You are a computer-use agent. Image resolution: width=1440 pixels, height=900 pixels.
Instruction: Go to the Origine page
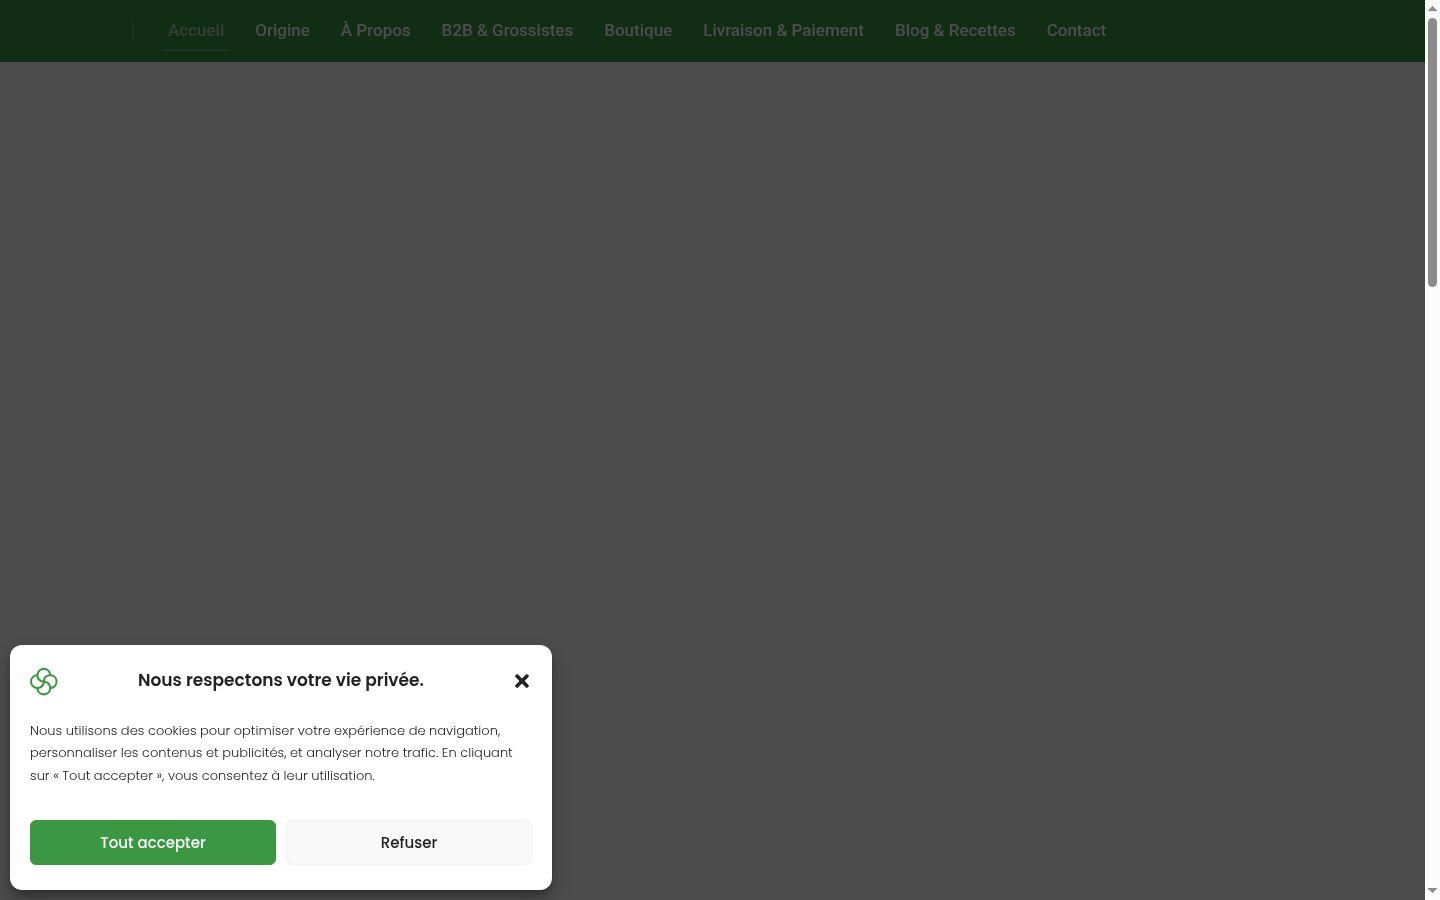tap(282, 30)
